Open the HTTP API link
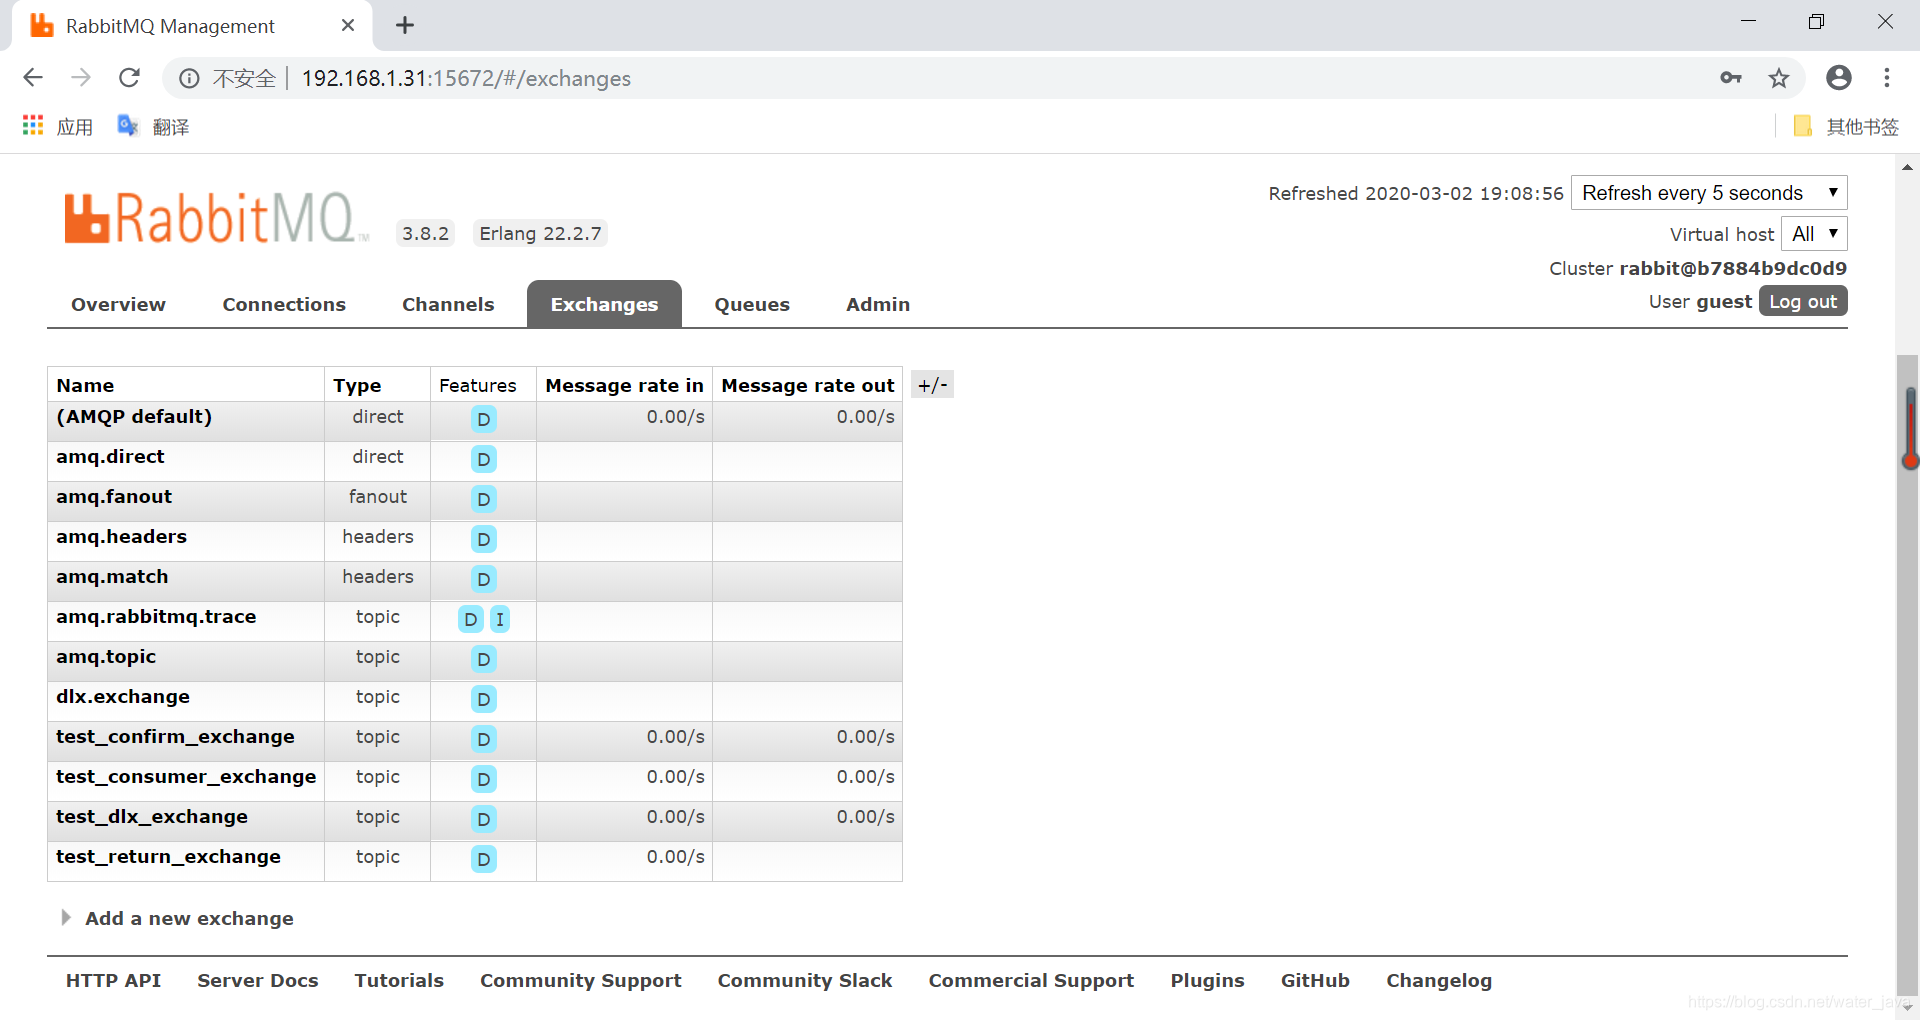Image resolution: width=1920 pixels, height=1020 pixels. click(x=113, y=980)
